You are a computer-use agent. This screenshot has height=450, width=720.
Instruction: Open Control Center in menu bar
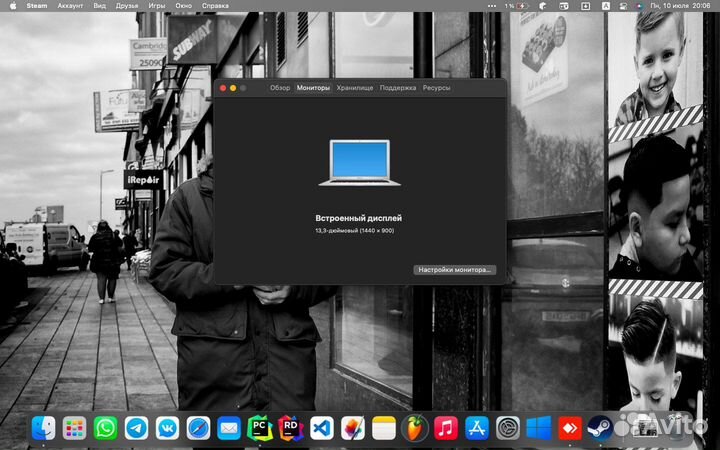tap(623, 6)
